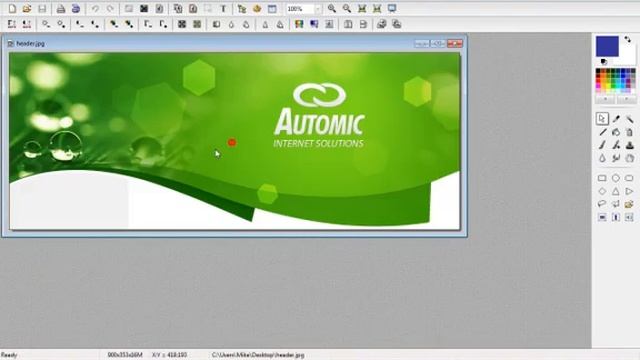
Task: Select the Blur drop tool
Action: (602, 158)
